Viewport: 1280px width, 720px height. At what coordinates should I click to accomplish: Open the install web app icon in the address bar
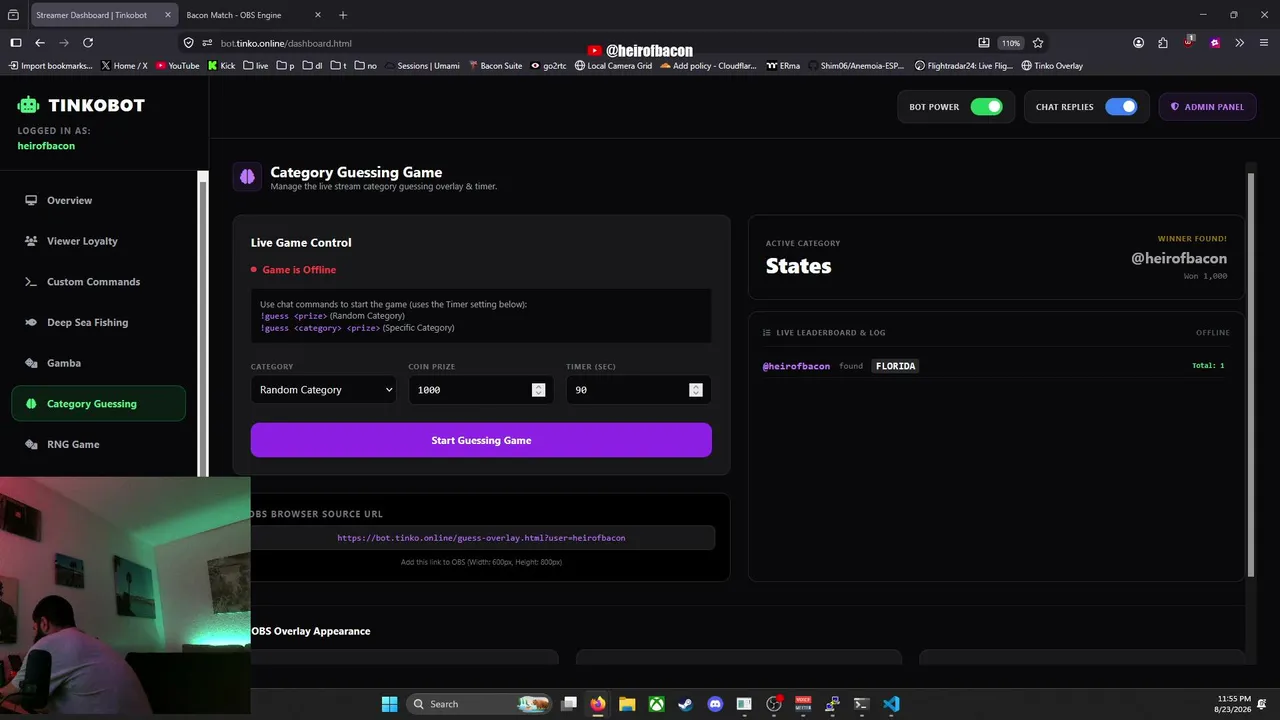984,43
